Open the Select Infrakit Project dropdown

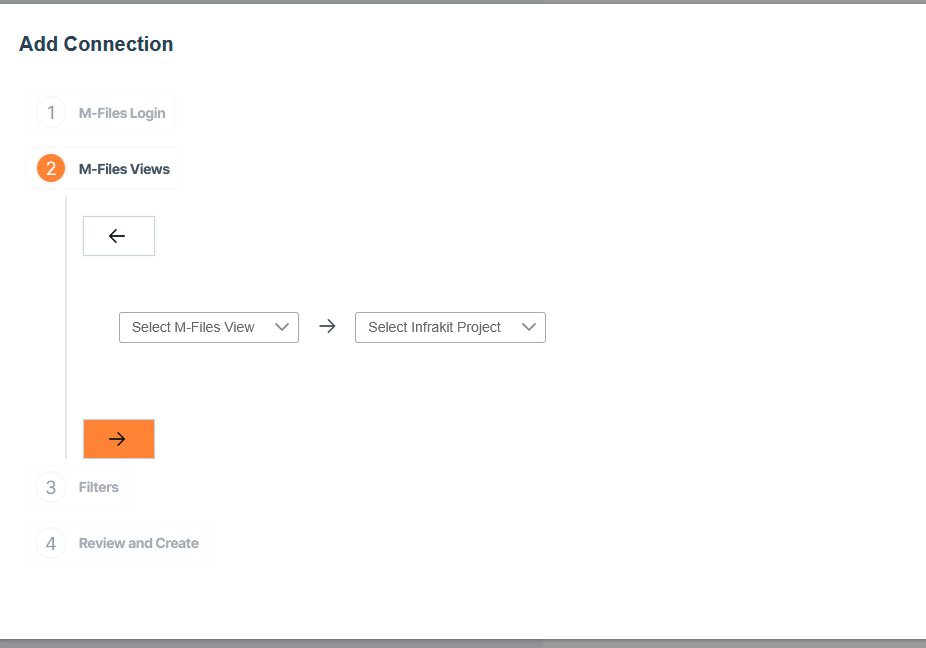pyautogui.click(x=435, y=327)
